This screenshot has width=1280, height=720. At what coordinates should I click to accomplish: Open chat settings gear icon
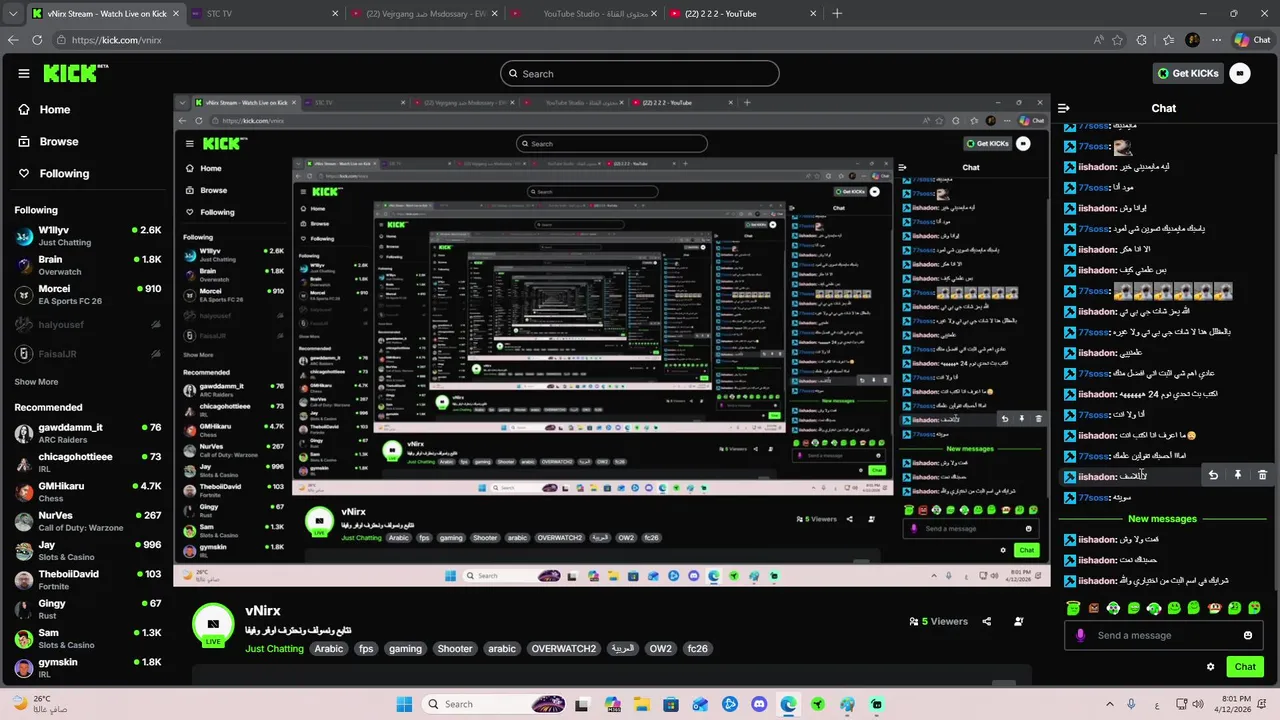(1210, 667)
